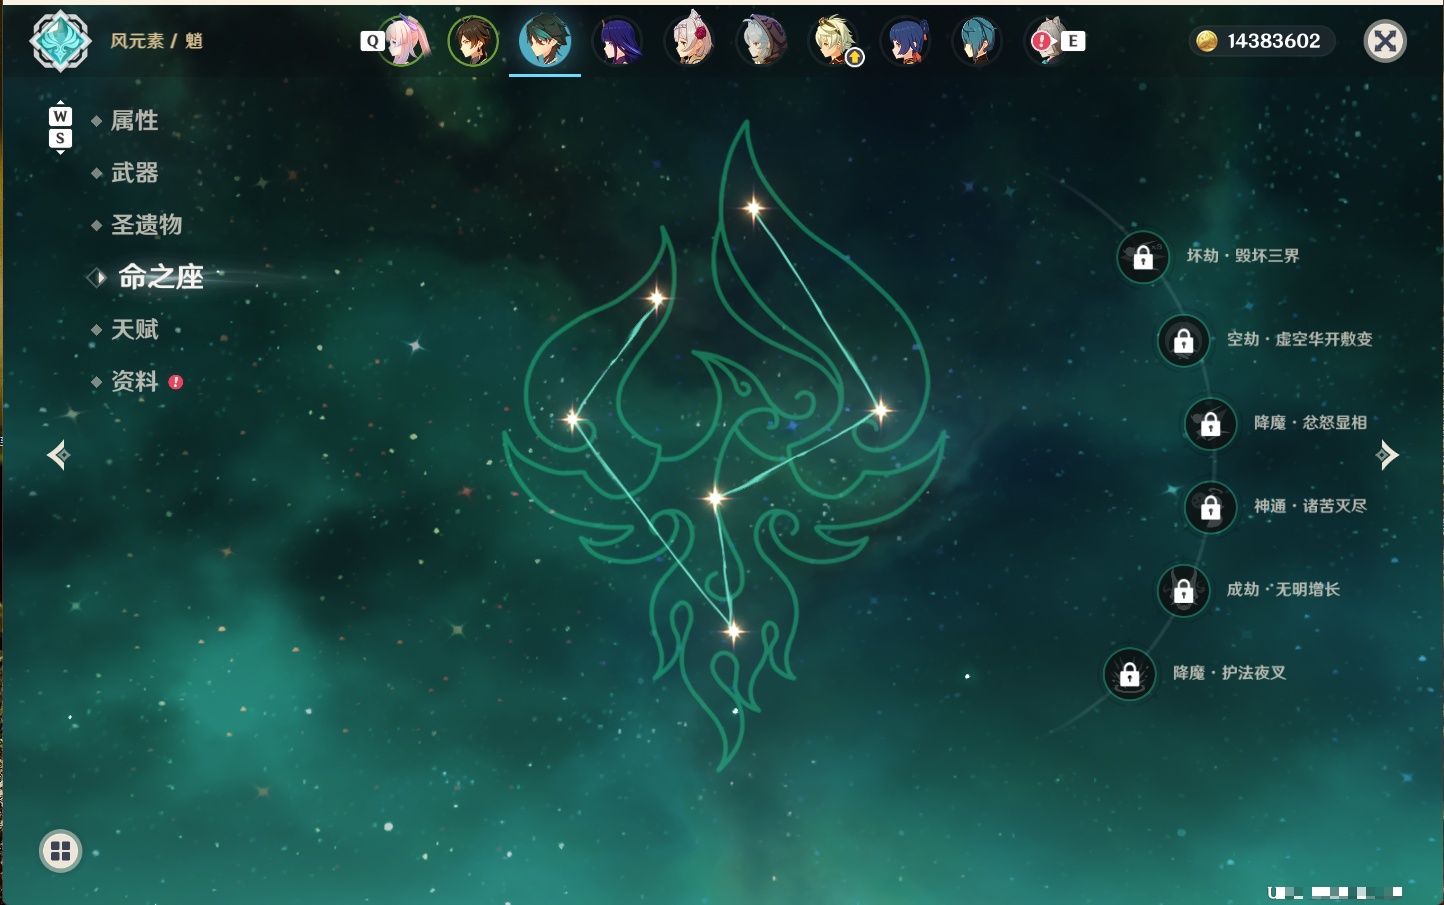The height and width of the screenshot is (905, 1444).
Task: Select the locked 空劫·虚空华开敷变 constellation icon
Action: [1184, 341]
